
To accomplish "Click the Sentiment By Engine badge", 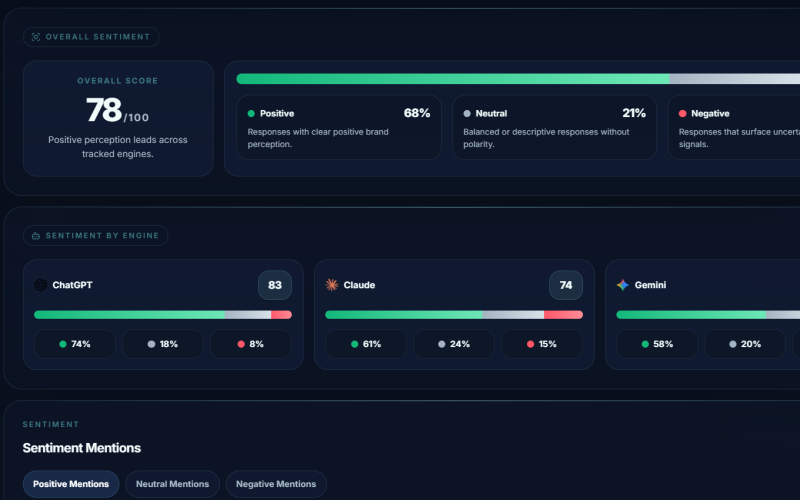I will pyautogui.click(x=95, y=236).
